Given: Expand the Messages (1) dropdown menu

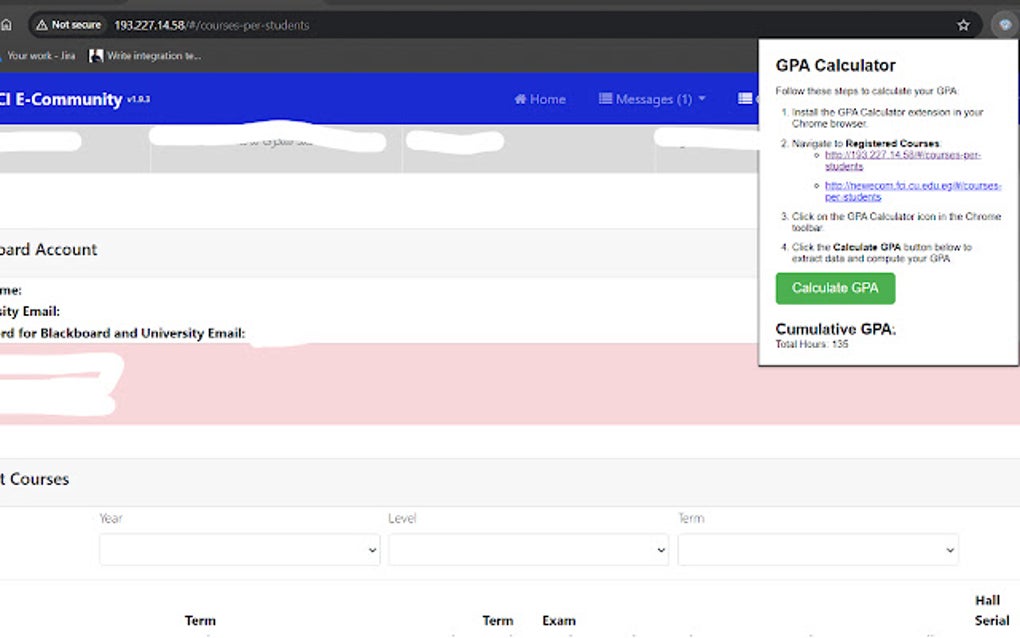Looking at the screenshot, I should pyautogui.click(x=704, y=99).
